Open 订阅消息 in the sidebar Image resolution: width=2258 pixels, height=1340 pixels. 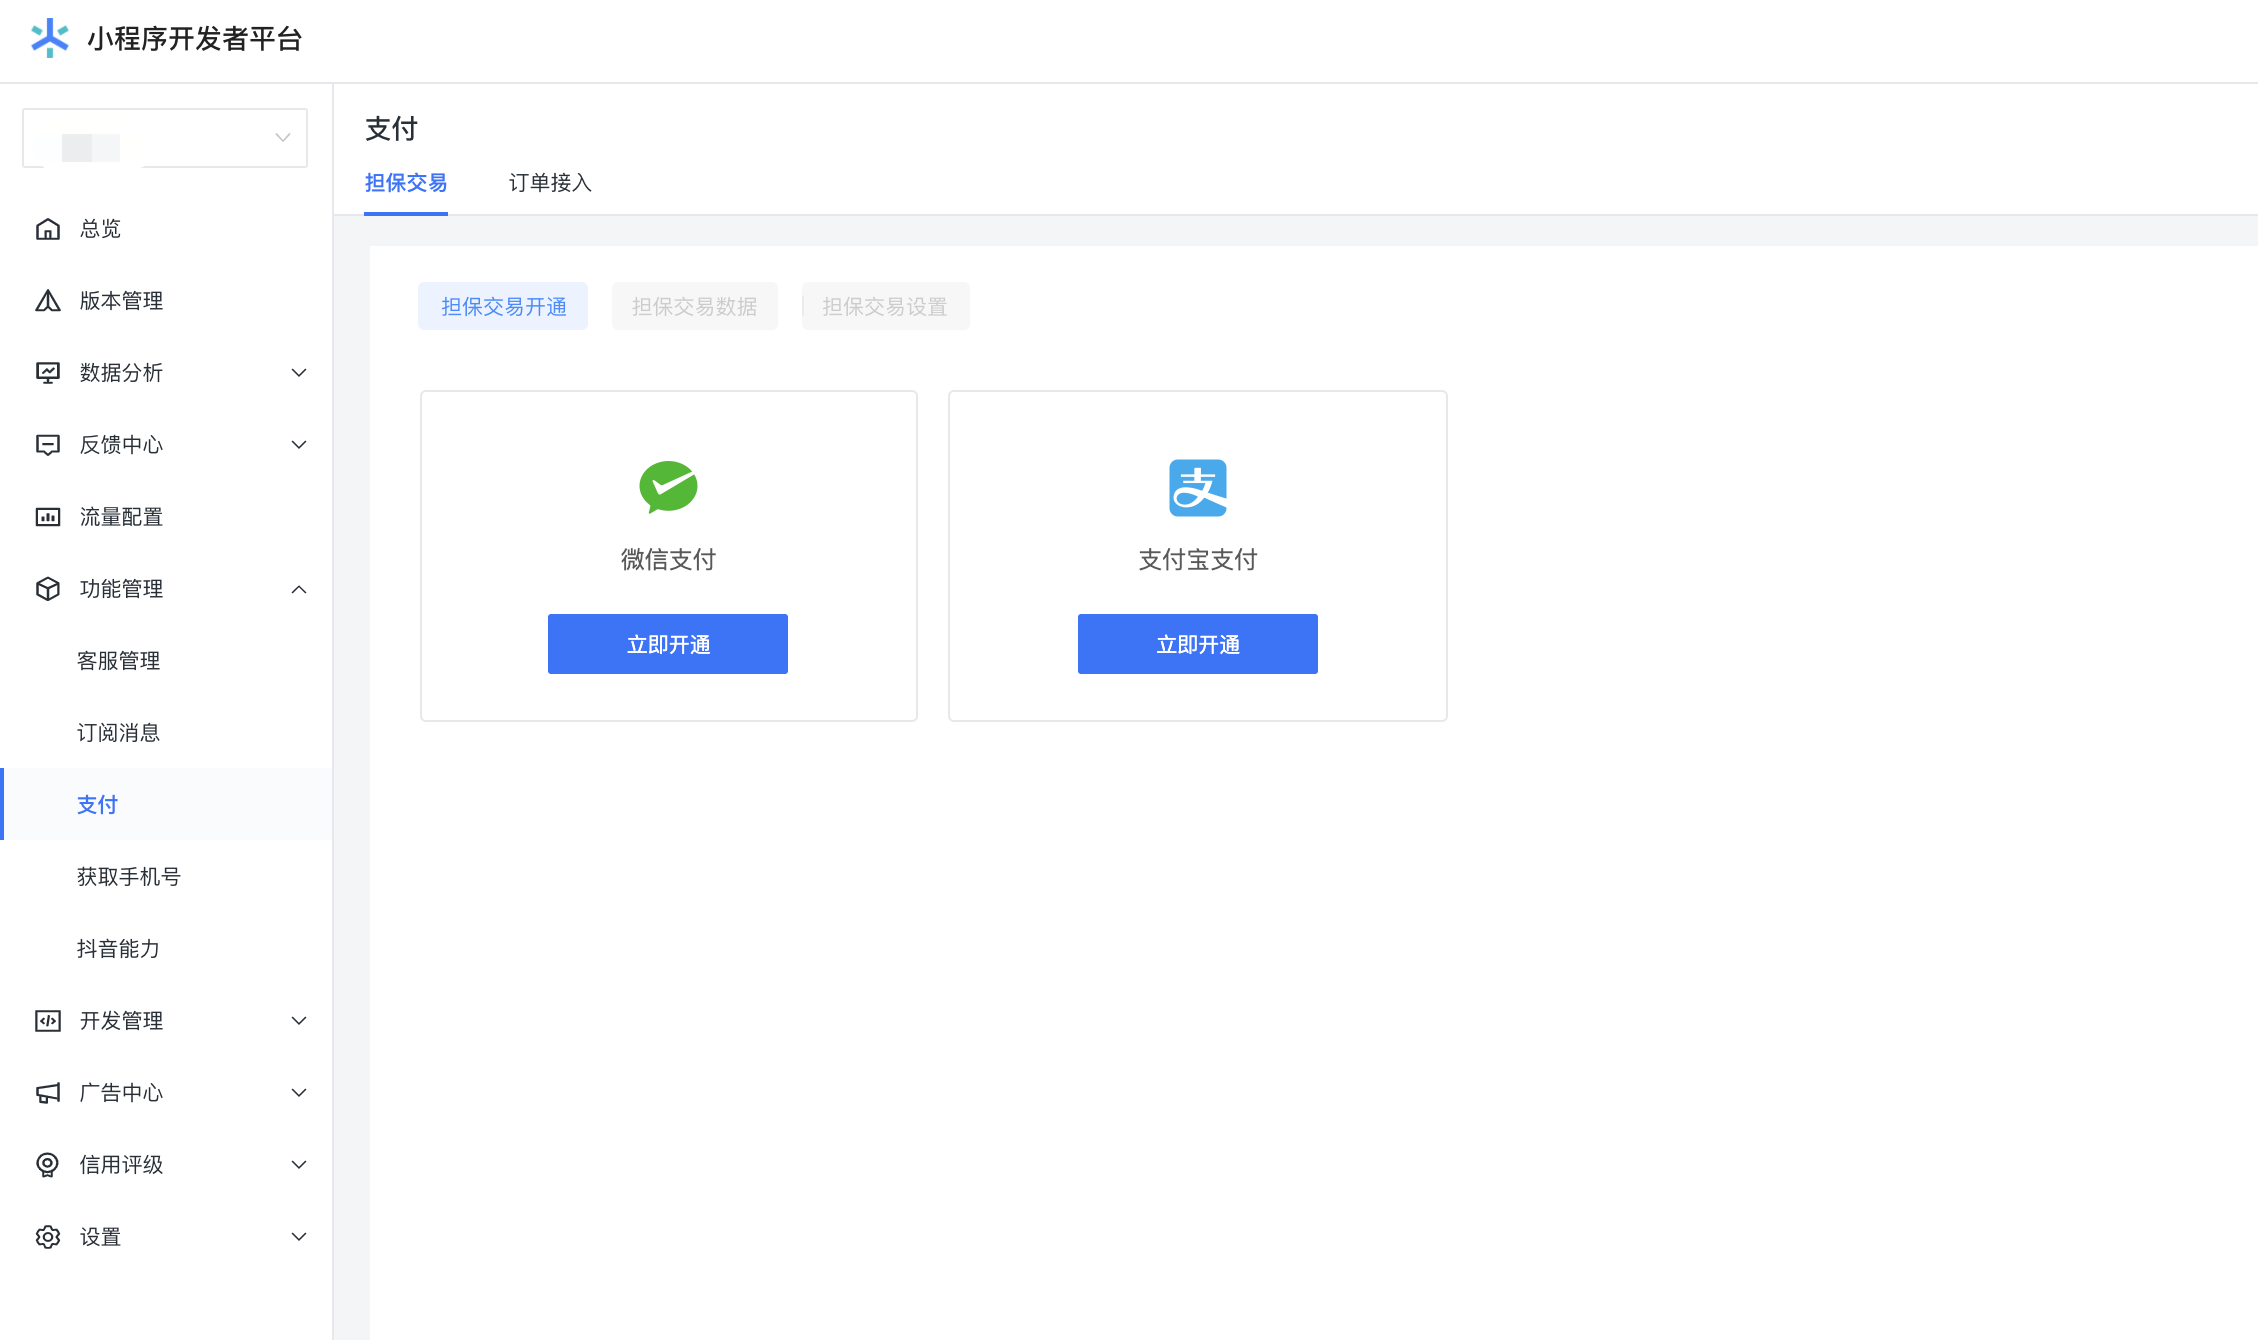[x=118, y=733]
